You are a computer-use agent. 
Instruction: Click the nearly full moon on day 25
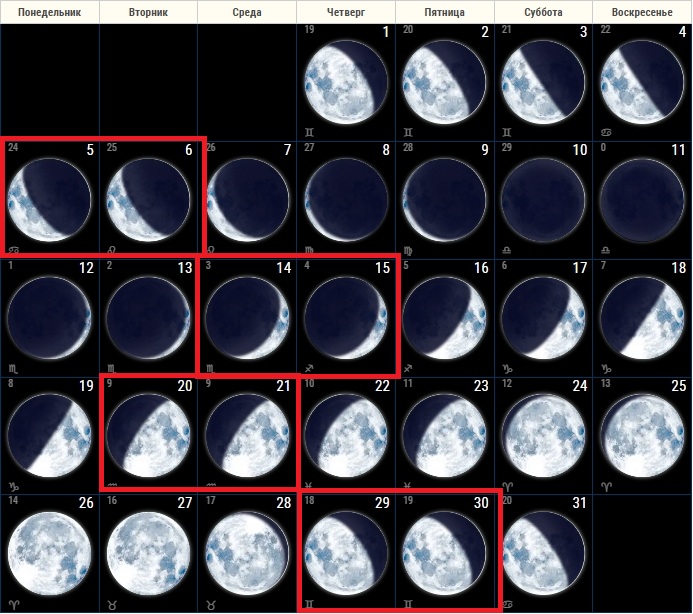tap(642, 436)
